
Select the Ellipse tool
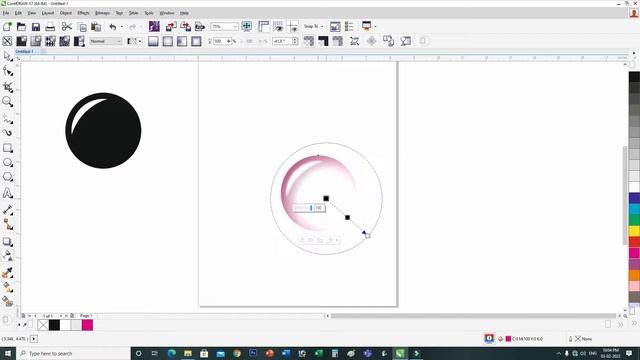pyautogui.click(x=7, y=162)
